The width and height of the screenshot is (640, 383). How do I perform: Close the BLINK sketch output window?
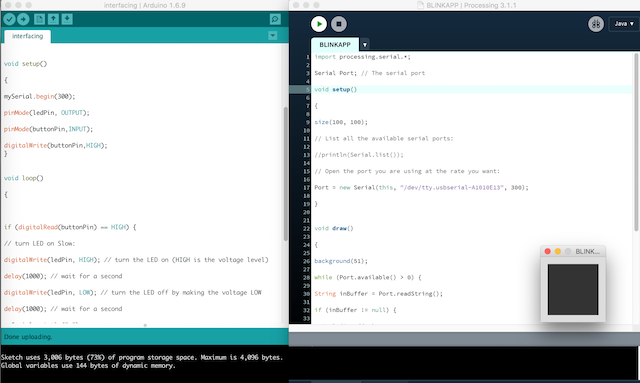pos(548,252)
